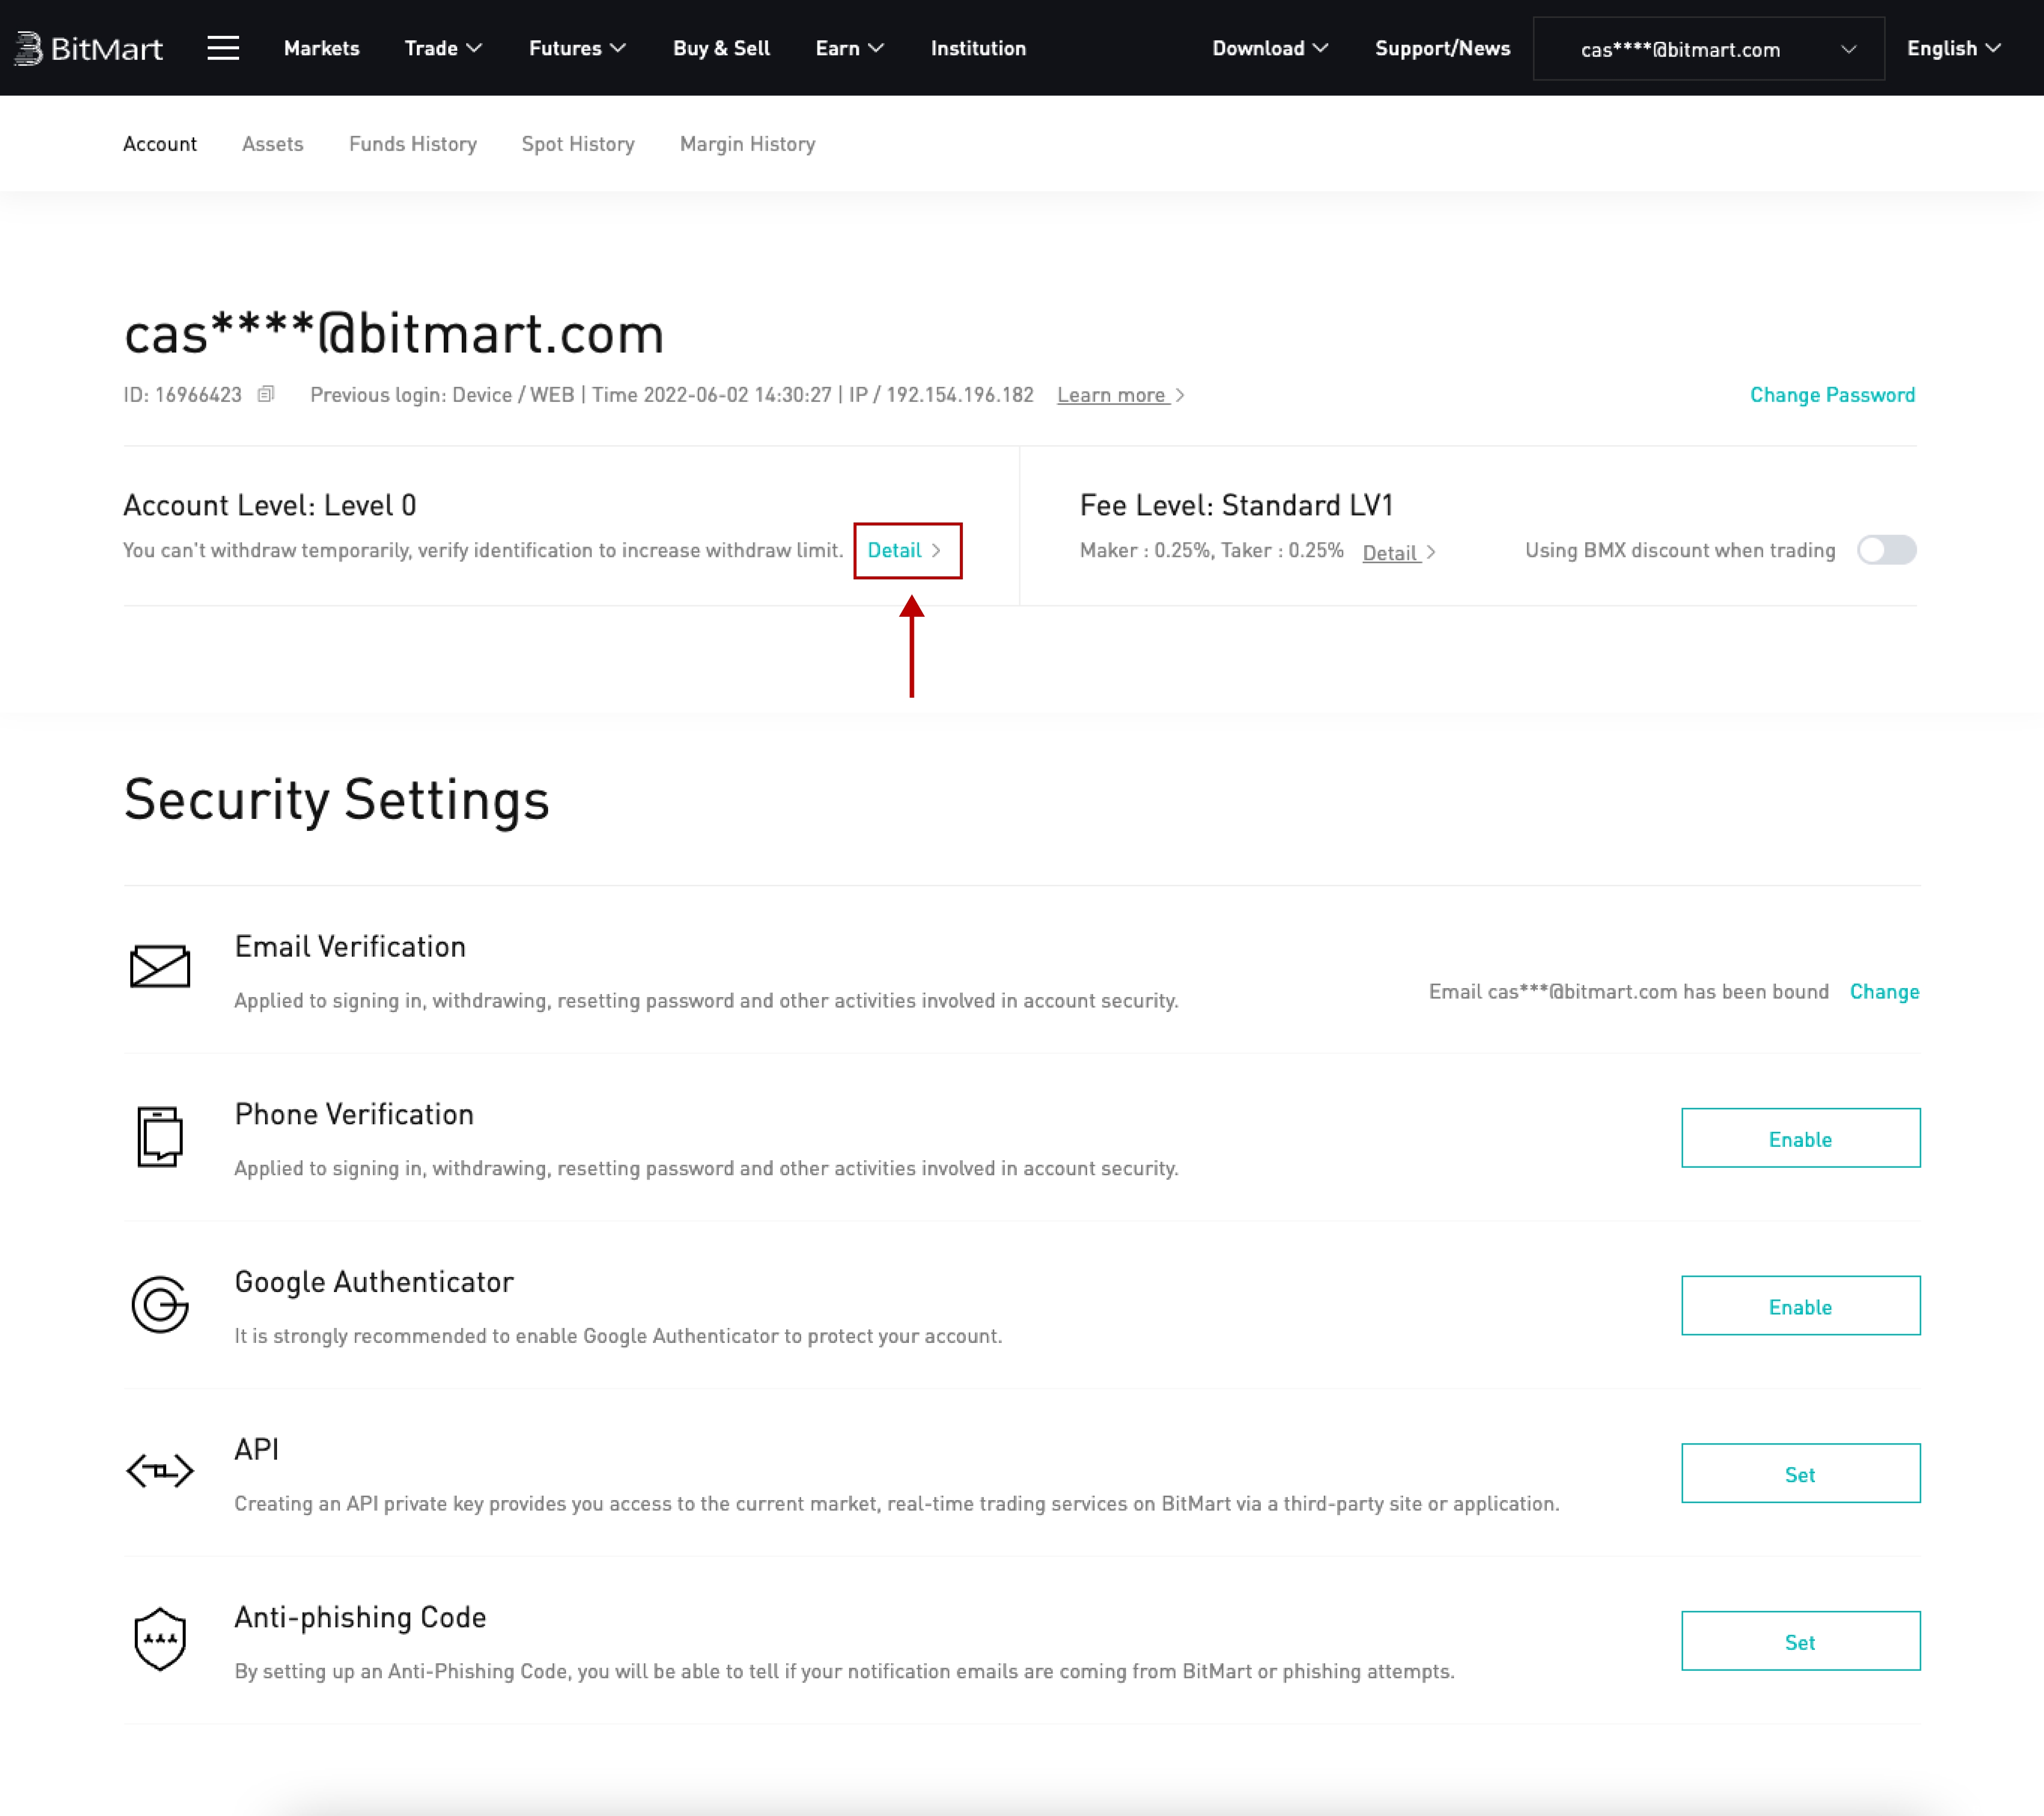2044x1816 pixels.
Task: Click the Email Verification envelope icon
Action: point(160,967)
